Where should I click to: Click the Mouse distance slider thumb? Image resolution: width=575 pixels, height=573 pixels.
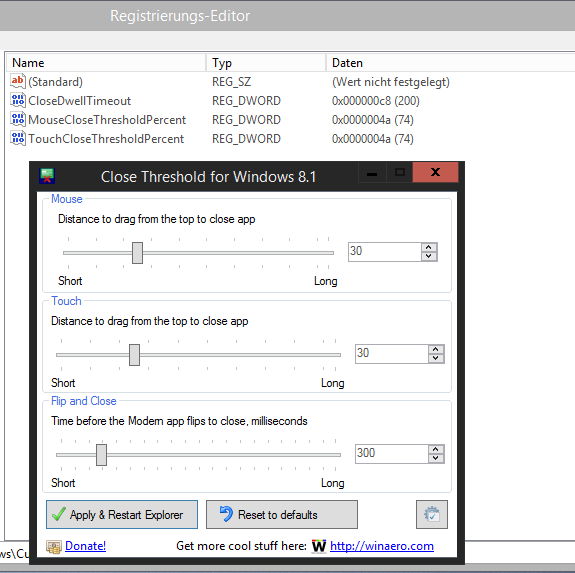[x=138, y=253]
